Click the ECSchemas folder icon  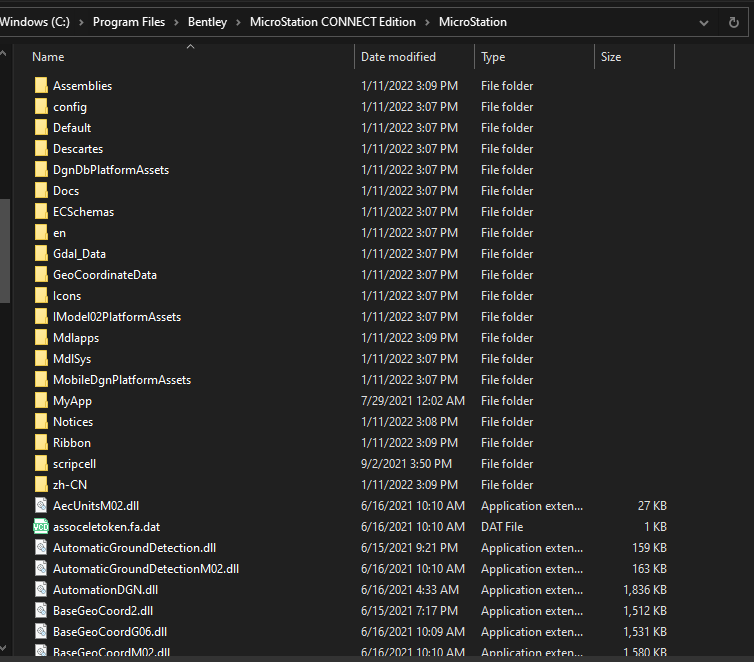tap(41, 212)
